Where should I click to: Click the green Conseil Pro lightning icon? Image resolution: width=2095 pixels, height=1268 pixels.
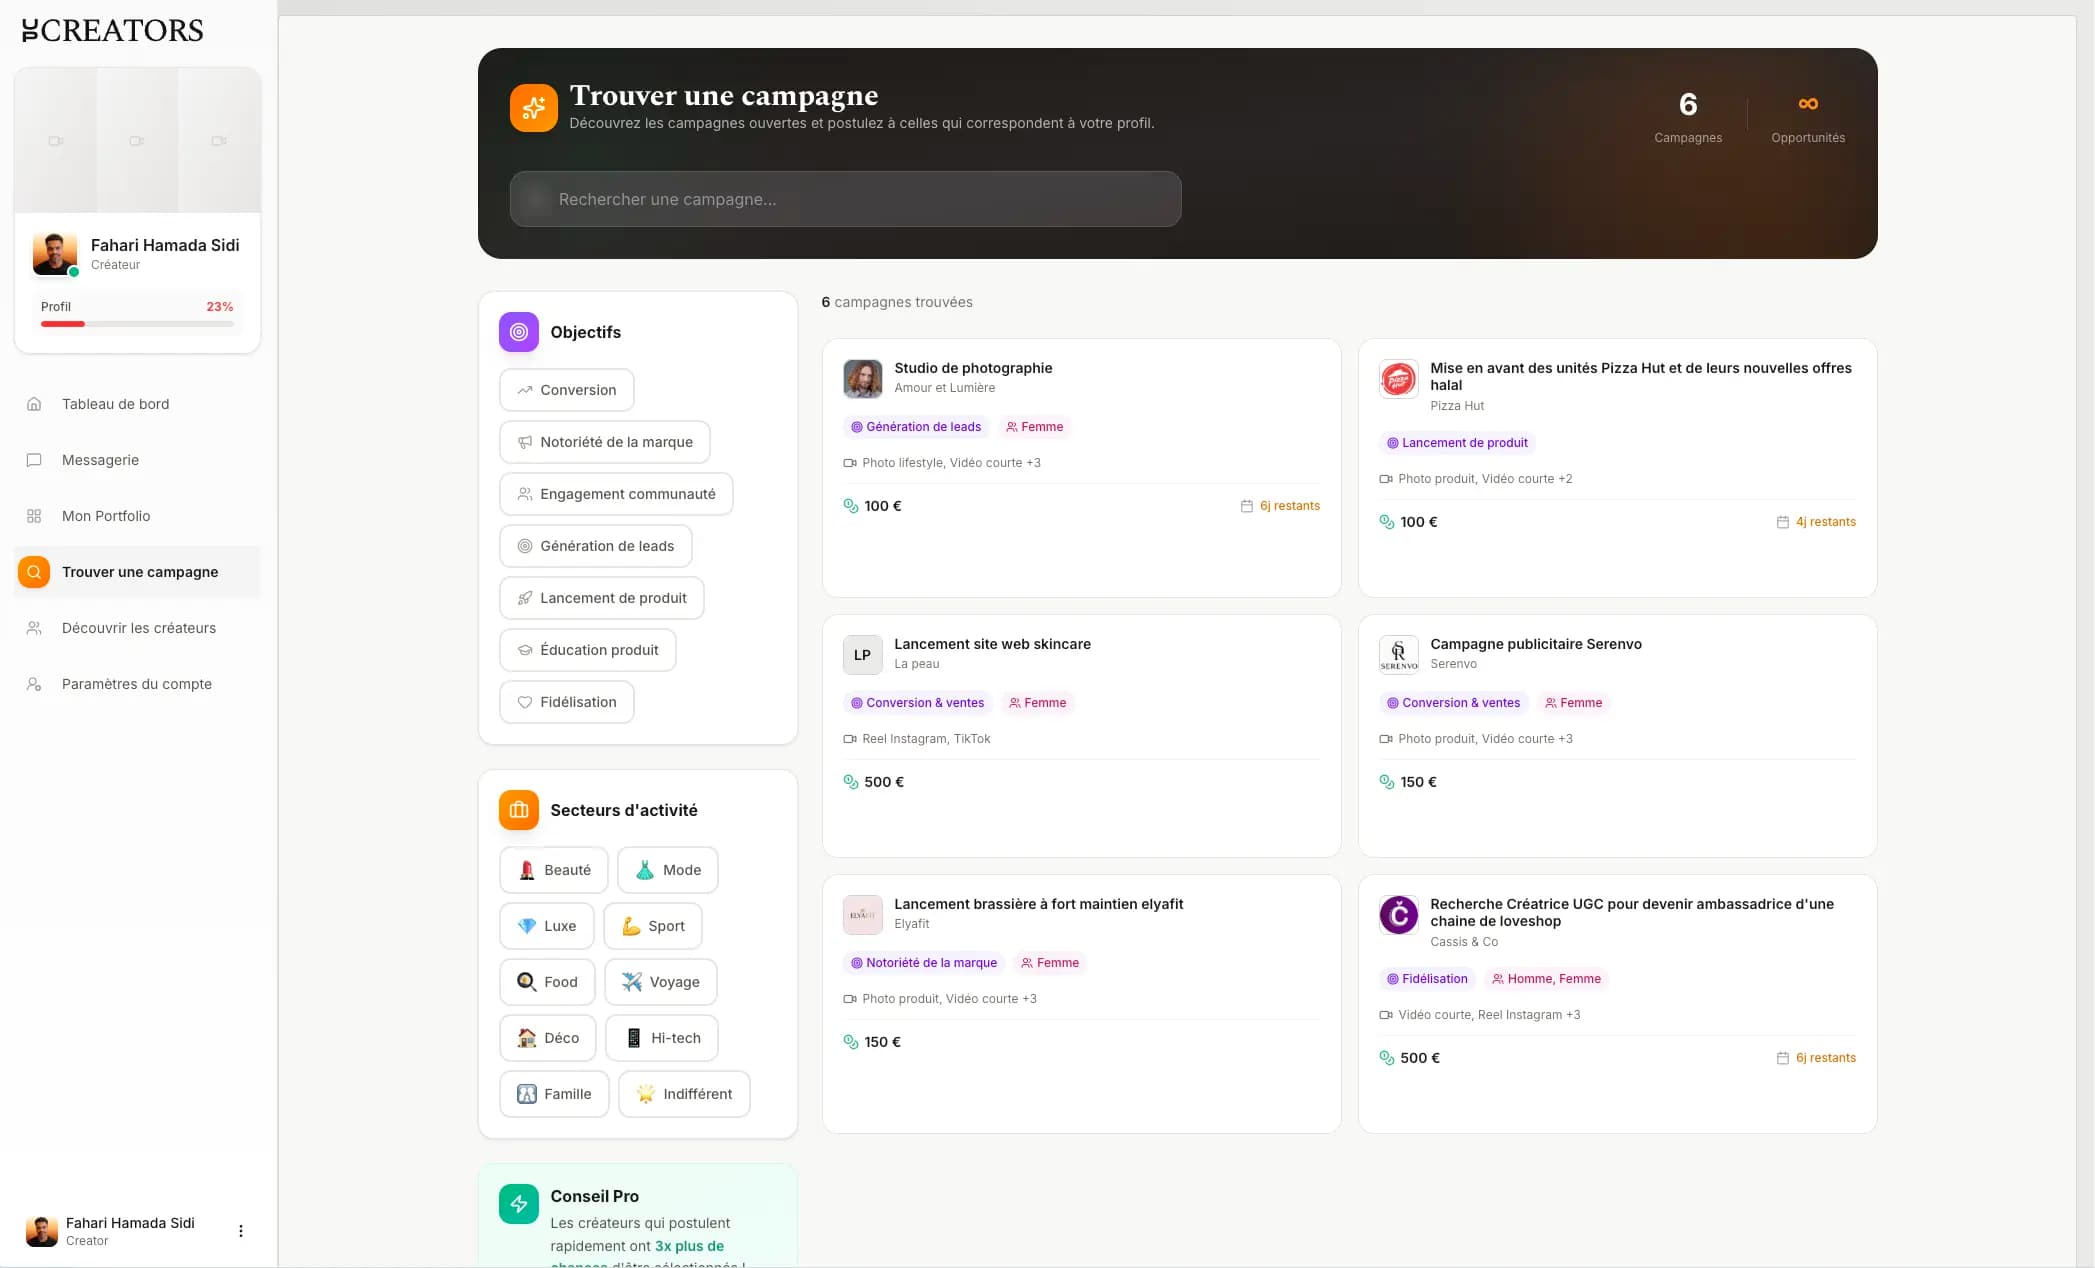518,1204
